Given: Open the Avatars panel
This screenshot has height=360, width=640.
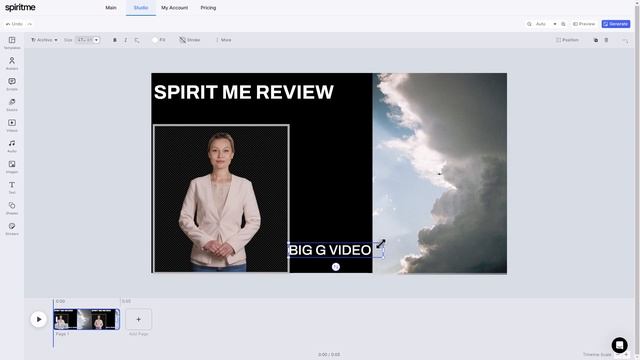Looking at the screenshot, I should coord(12,63).
